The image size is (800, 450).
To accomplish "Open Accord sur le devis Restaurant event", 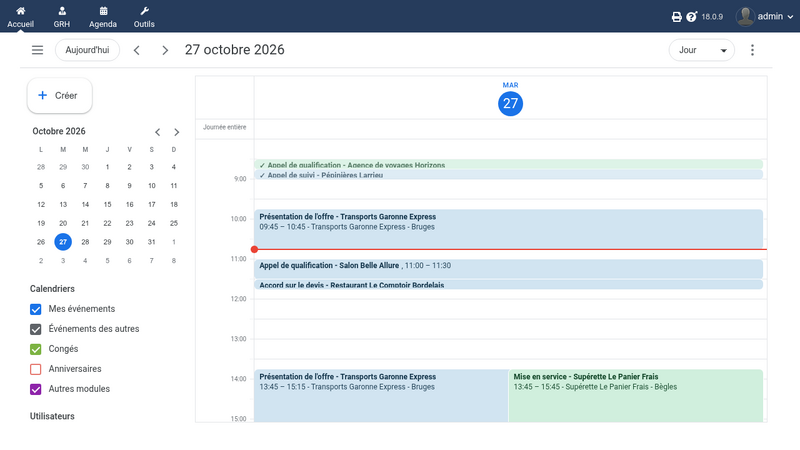I will [x=508, y=285].
